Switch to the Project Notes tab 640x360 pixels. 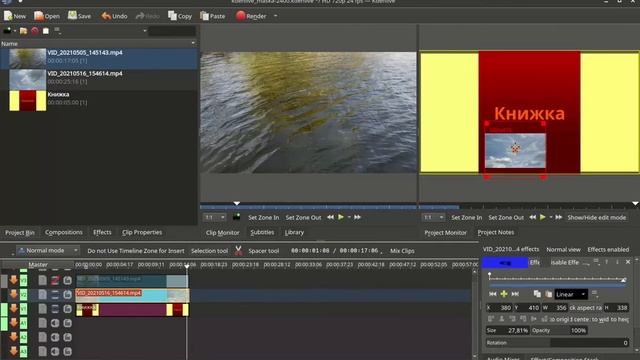(496, 232)
